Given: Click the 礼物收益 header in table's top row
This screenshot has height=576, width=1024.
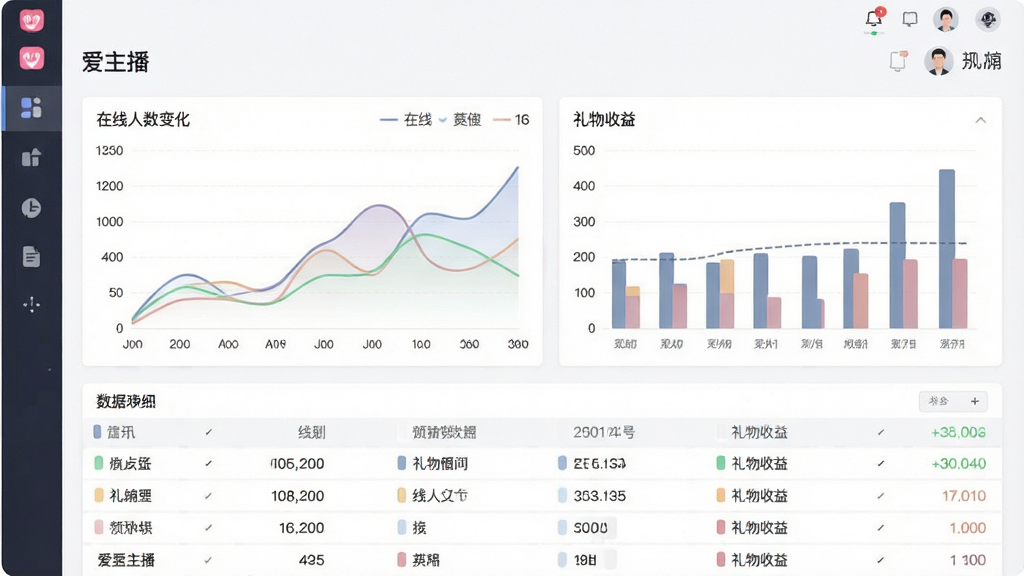Looking at the screenshot, I should [x=759, y=432].
